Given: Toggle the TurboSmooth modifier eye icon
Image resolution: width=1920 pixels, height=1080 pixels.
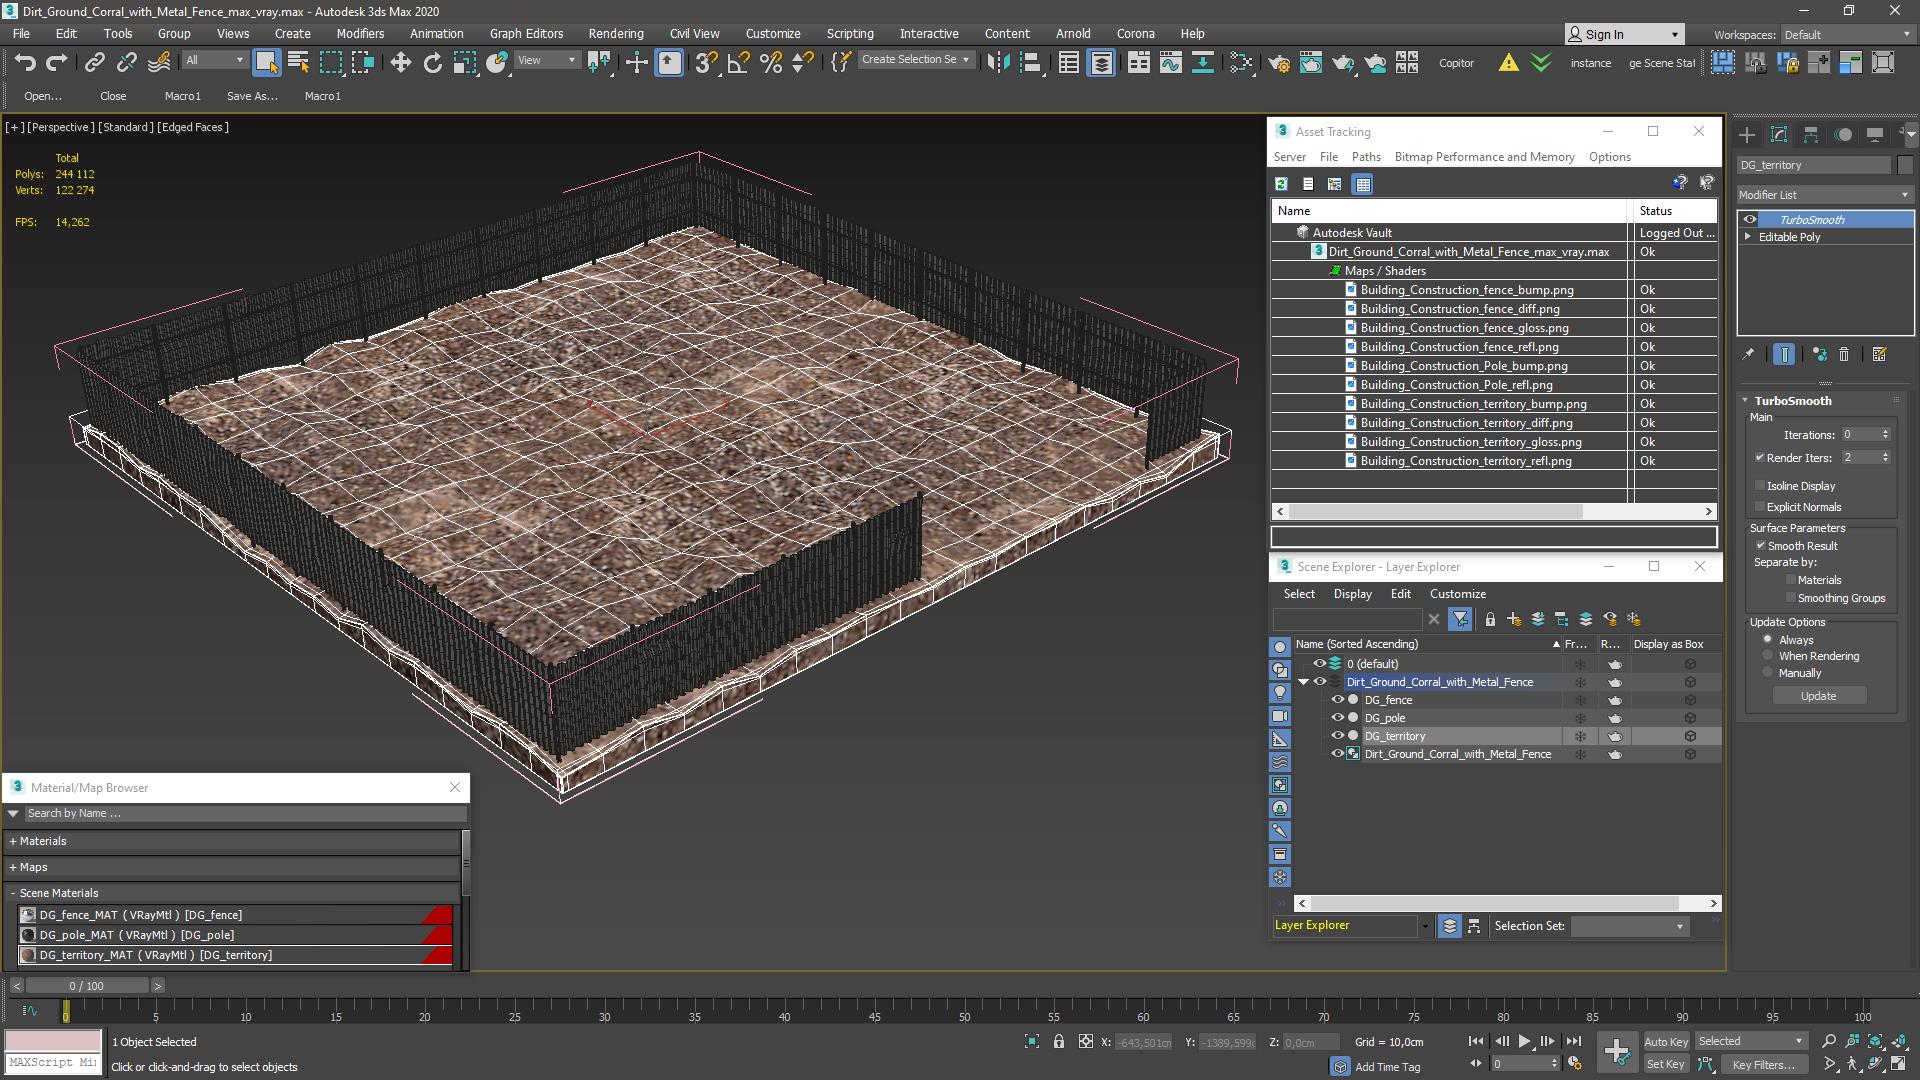Looking at the screenshot, I should pos(1750,220).
